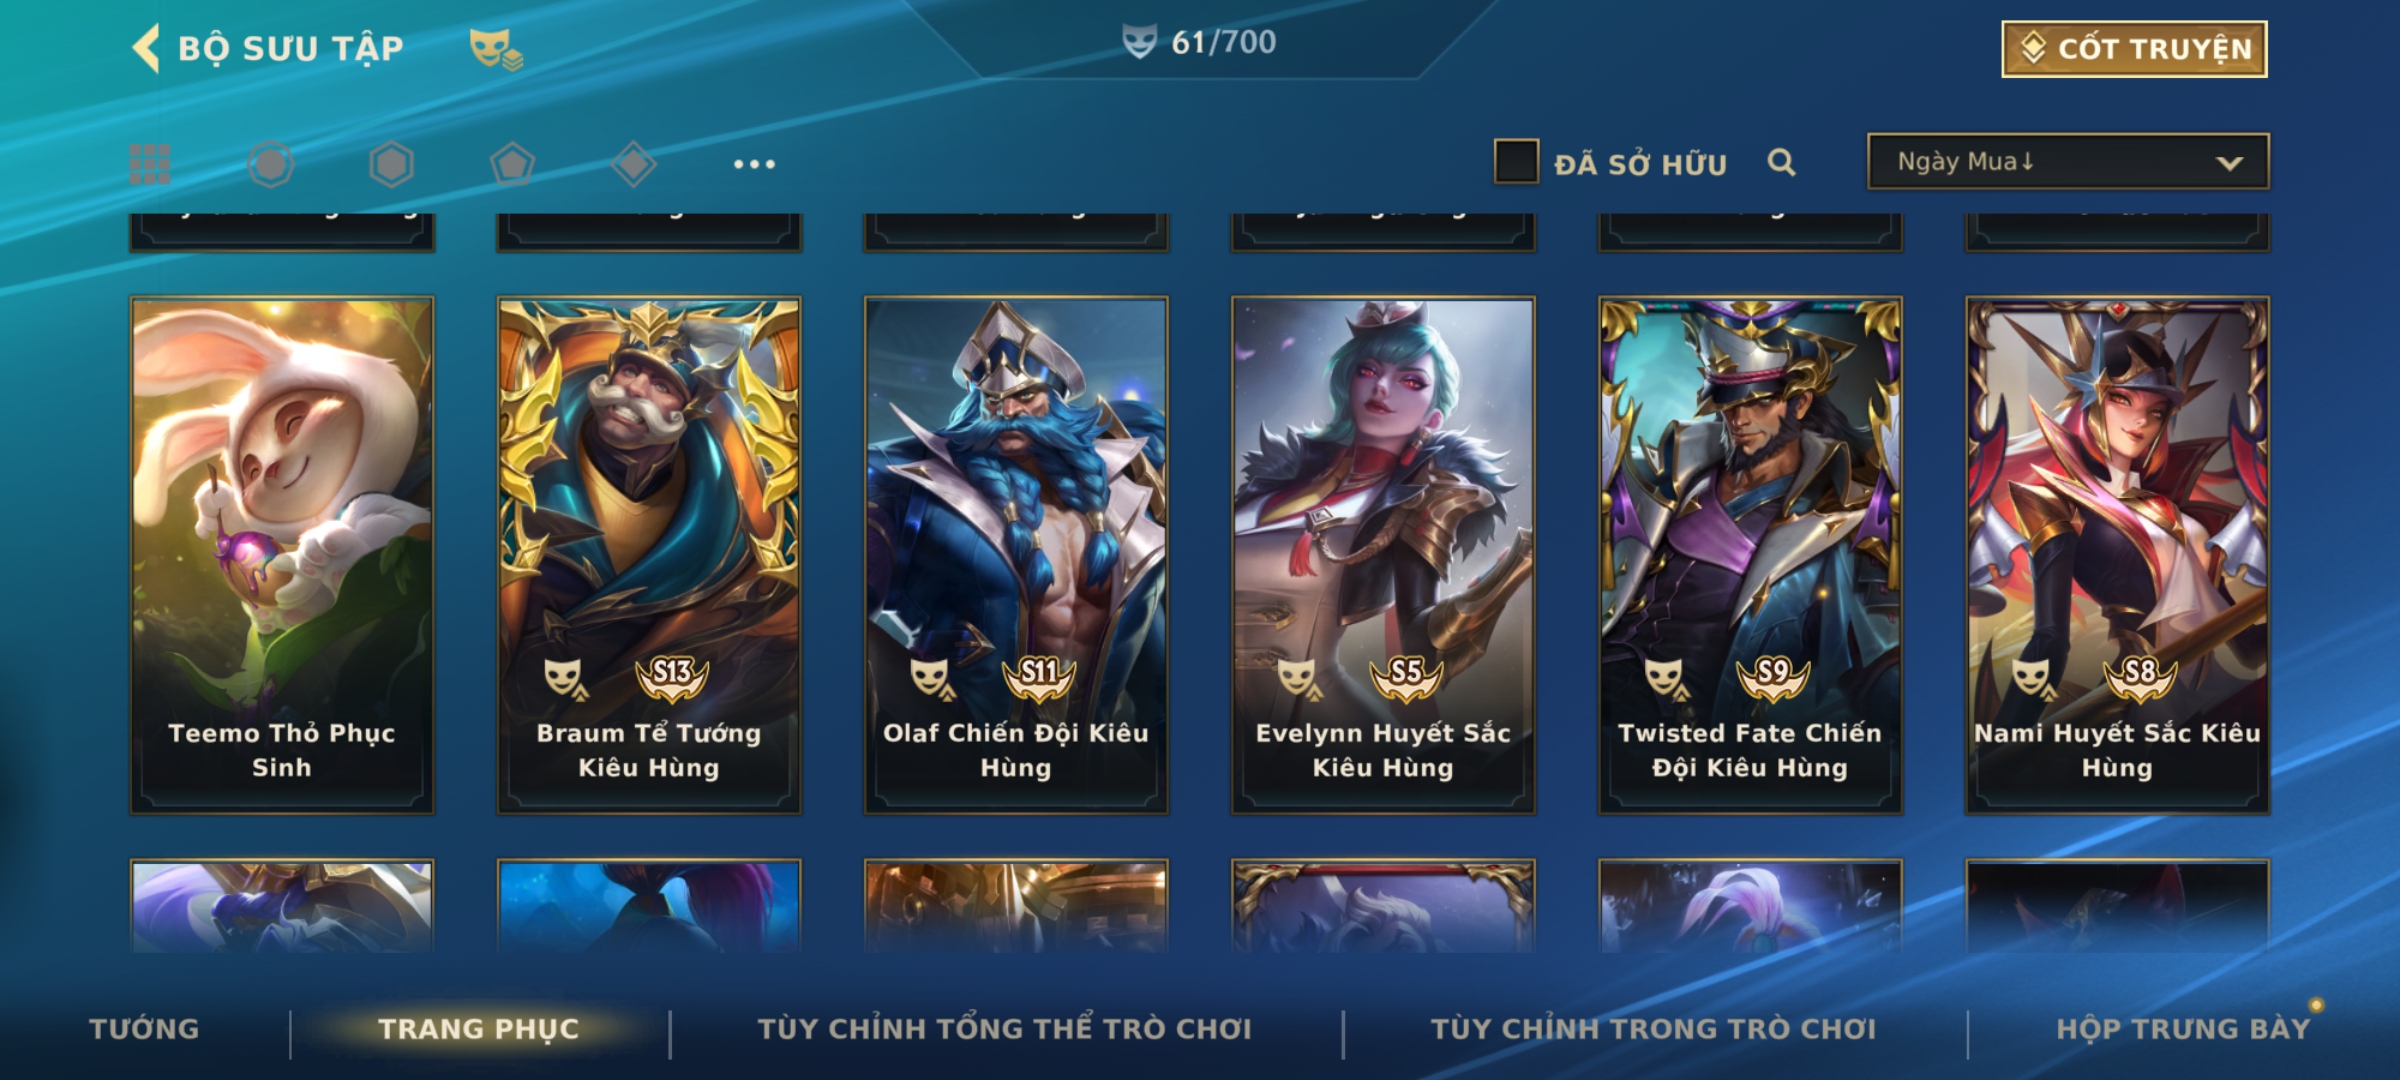The height and width of the screenshot is (1080, 2400).
Task: Go back with the Bộ Sưu Tập arrow
Action: tap(146, 48)
